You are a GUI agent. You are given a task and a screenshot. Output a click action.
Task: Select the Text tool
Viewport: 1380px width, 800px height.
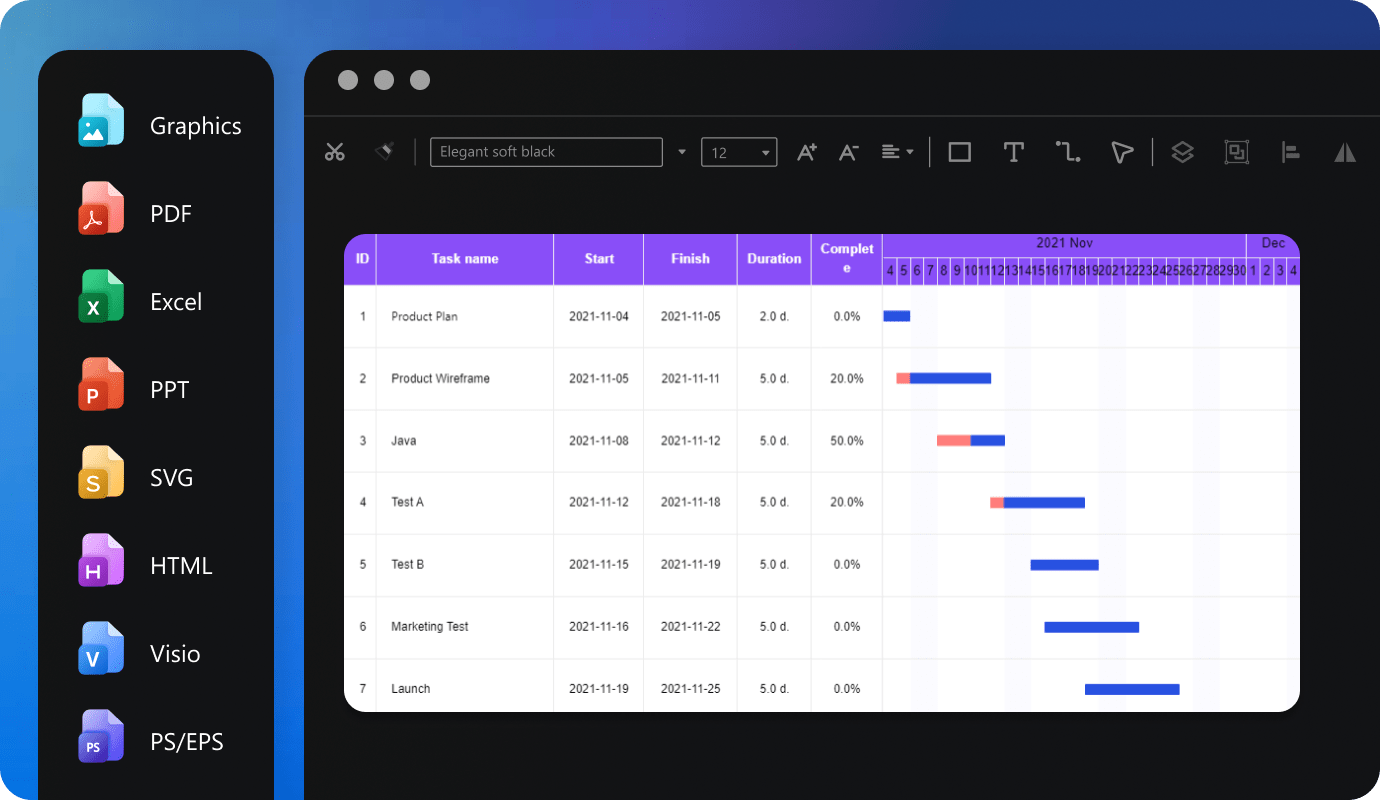pyautogui.click(x=1013, y=152)
